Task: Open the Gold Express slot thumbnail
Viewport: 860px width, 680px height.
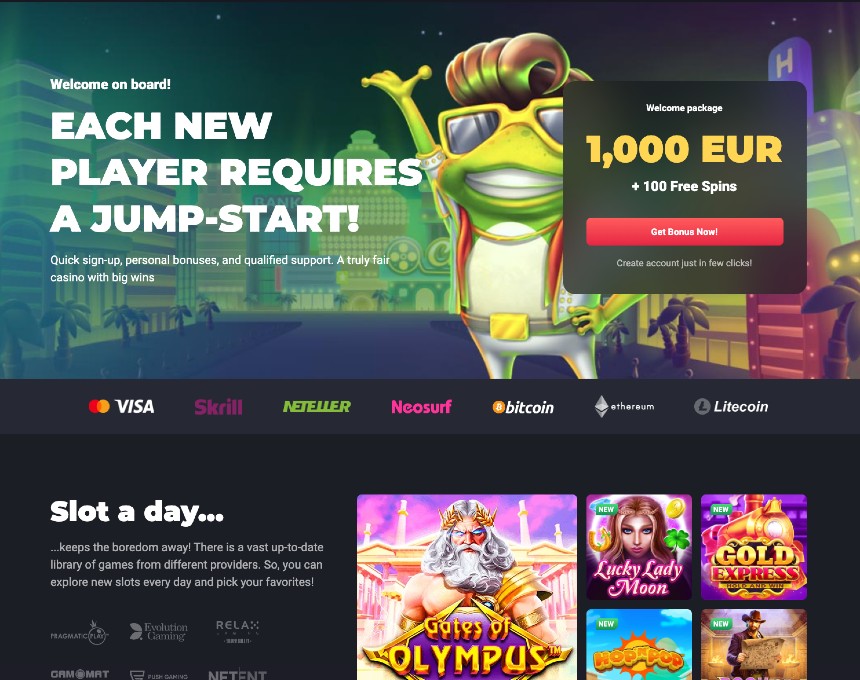Action: point(754,547)
